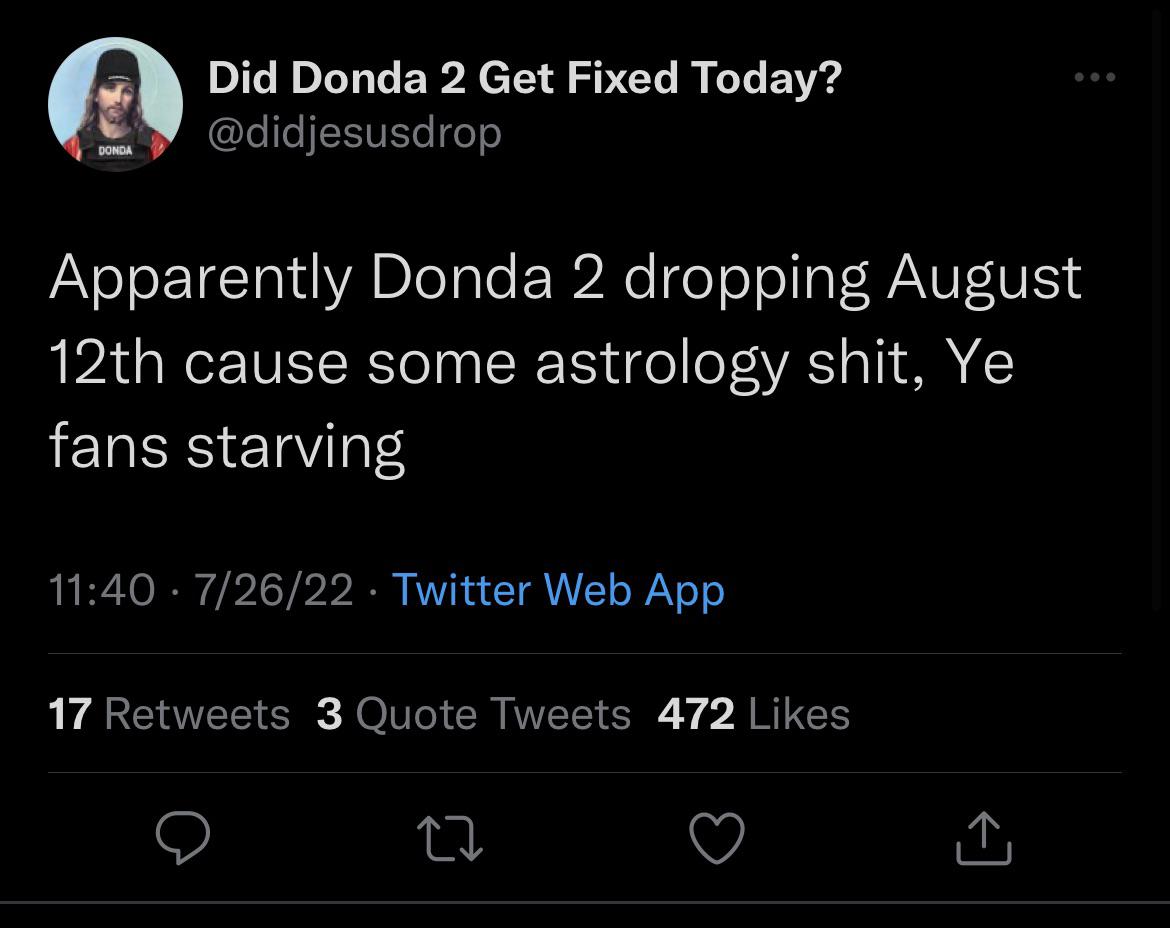View the 3 Quote Tweets list

(474, 714)
